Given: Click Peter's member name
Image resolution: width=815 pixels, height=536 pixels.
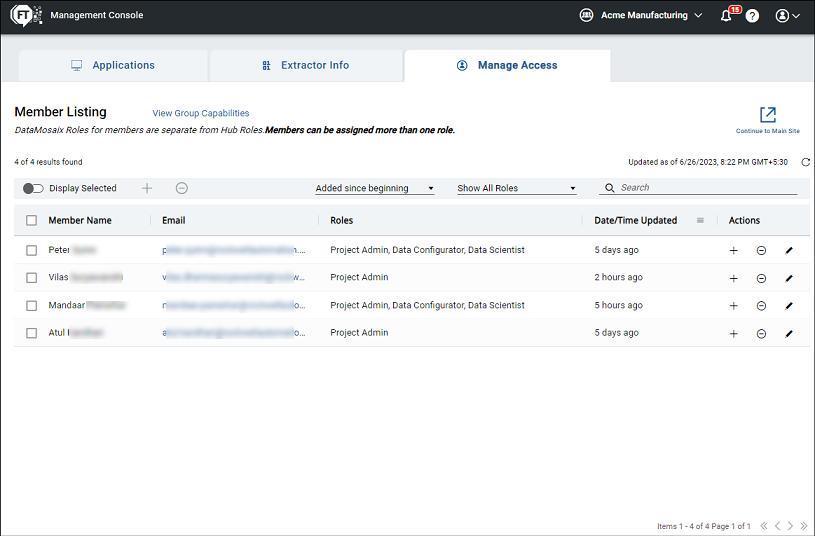Looking at the screenshot, I should [x=72, y=250].
